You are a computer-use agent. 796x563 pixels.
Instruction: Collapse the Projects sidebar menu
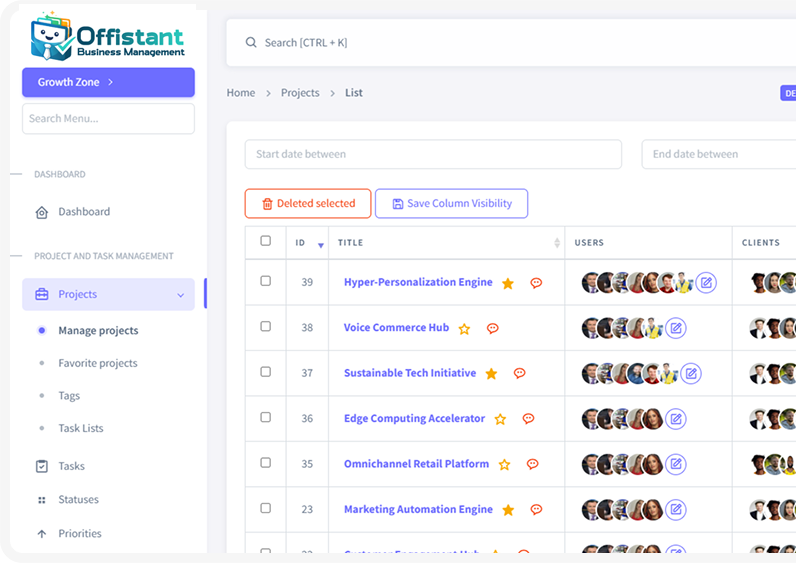pyautogui.click(x=180, y=295)
